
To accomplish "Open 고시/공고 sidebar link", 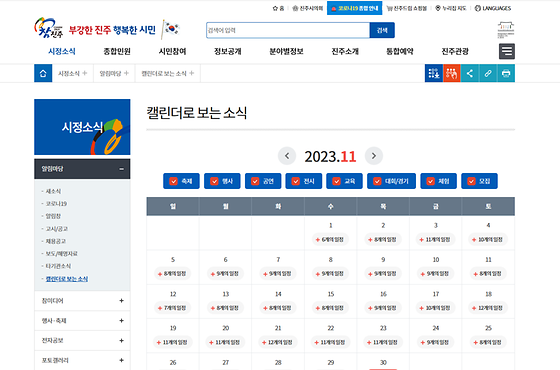I will coord(56,229).
